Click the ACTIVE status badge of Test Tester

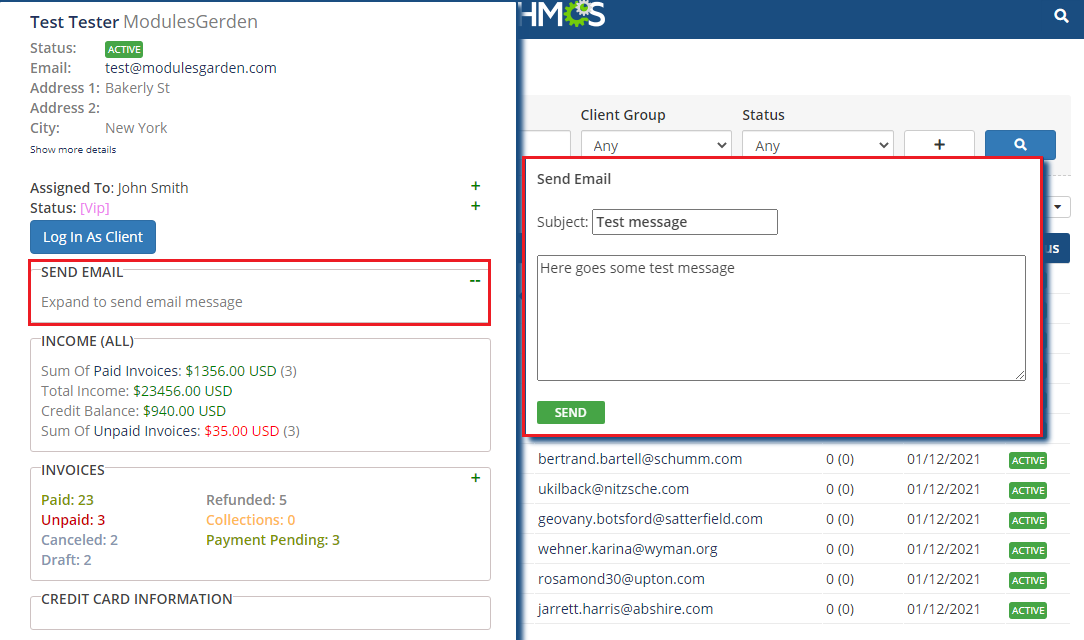click(124, 49)
